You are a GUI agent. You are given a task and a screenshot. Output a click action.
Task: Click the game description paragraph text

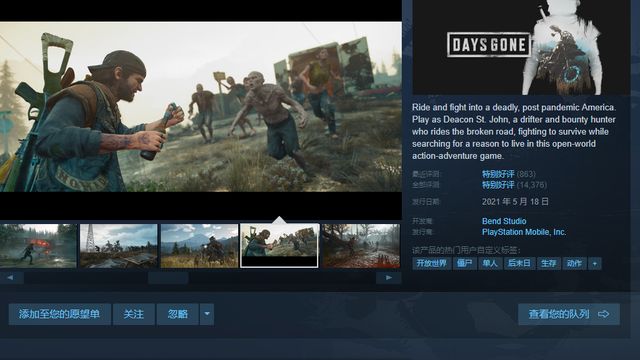(x=514, y=131)
